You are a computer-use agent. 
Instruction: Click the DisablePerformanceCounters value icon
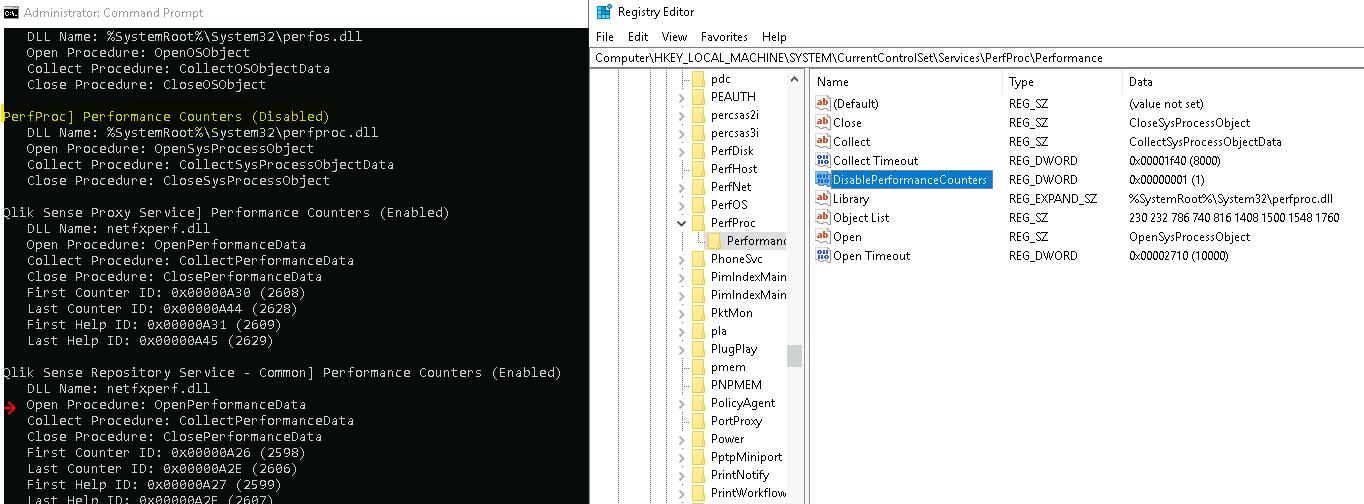click(x=823, y=180)
